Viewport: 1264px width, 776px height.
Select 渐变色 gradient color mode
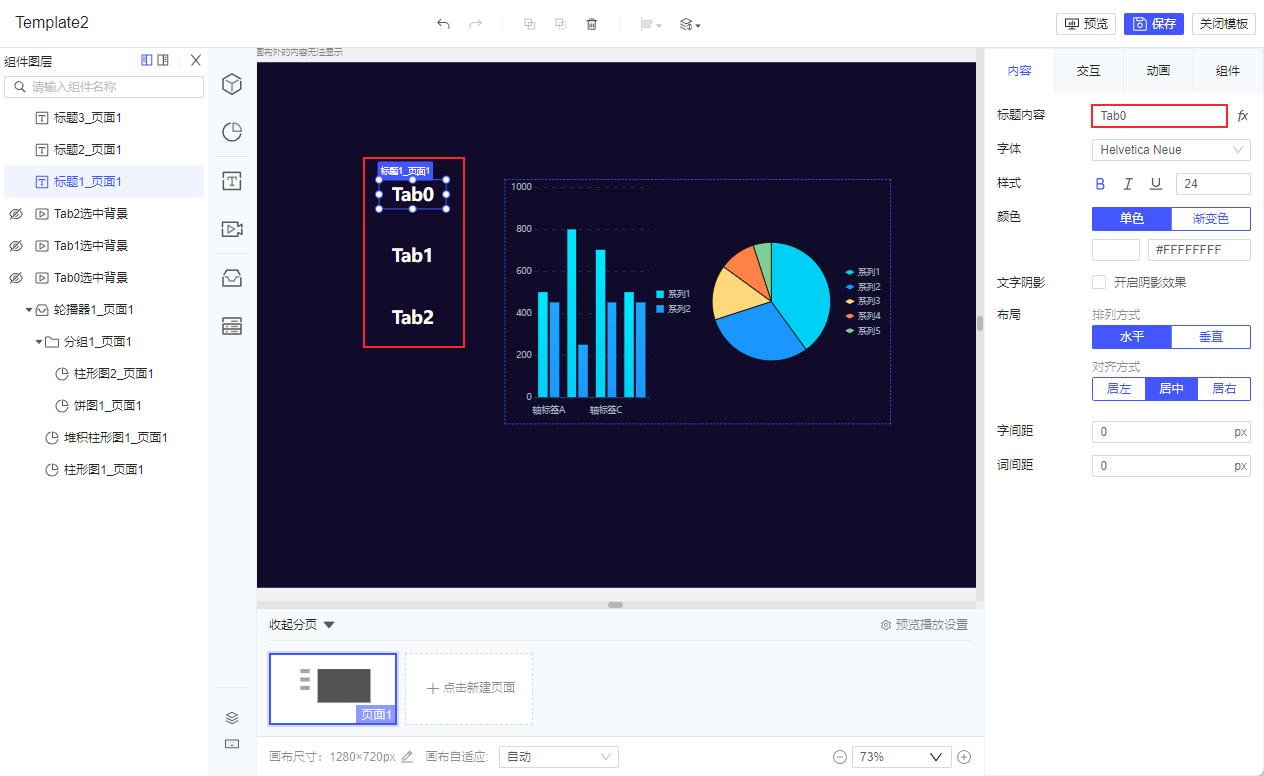click(1211, 218)
